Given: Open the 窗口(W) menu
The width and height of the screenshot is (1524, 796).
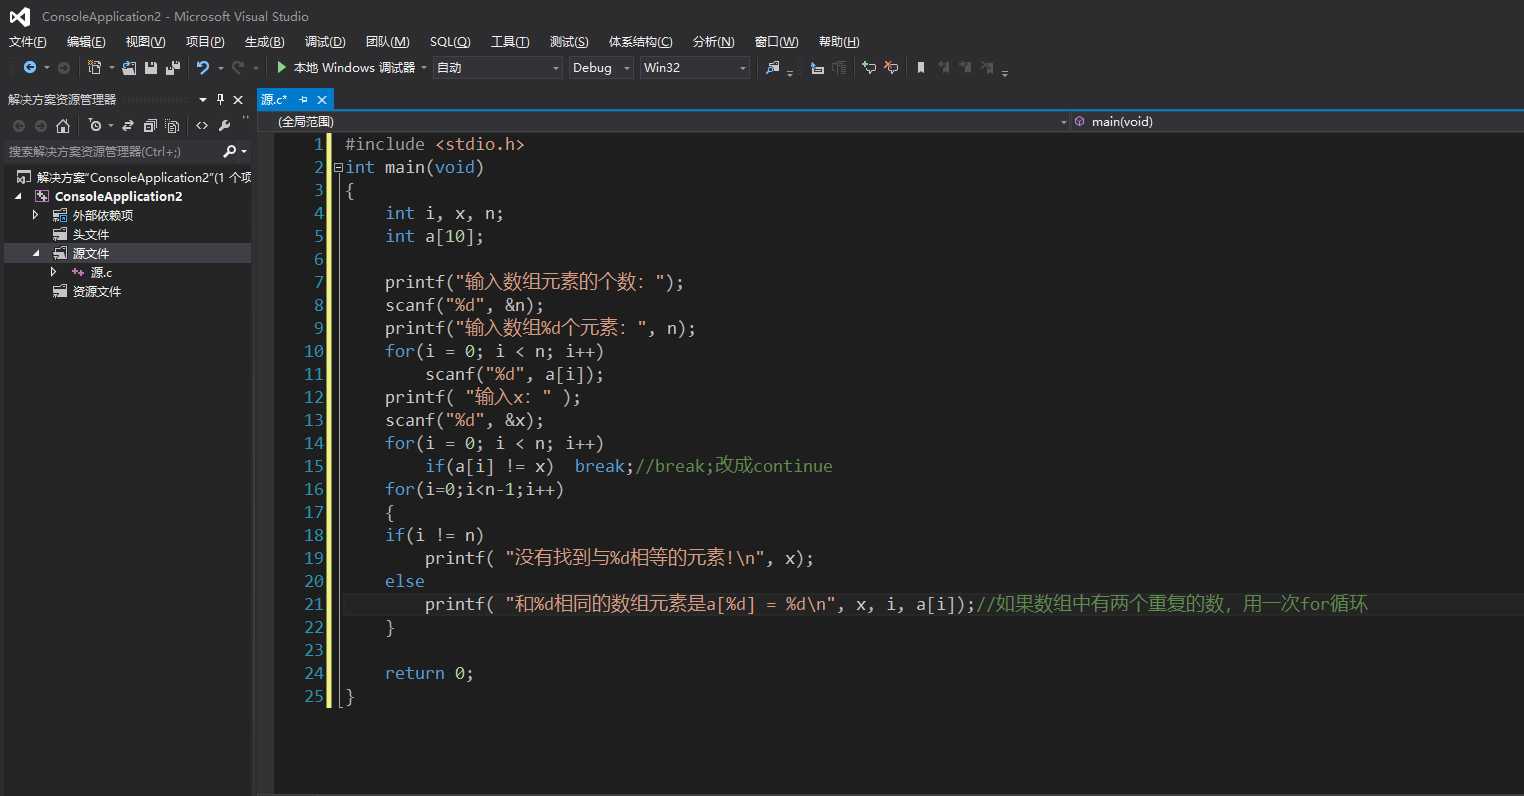Looking at the screenshot, I should [x=776, y=41].
